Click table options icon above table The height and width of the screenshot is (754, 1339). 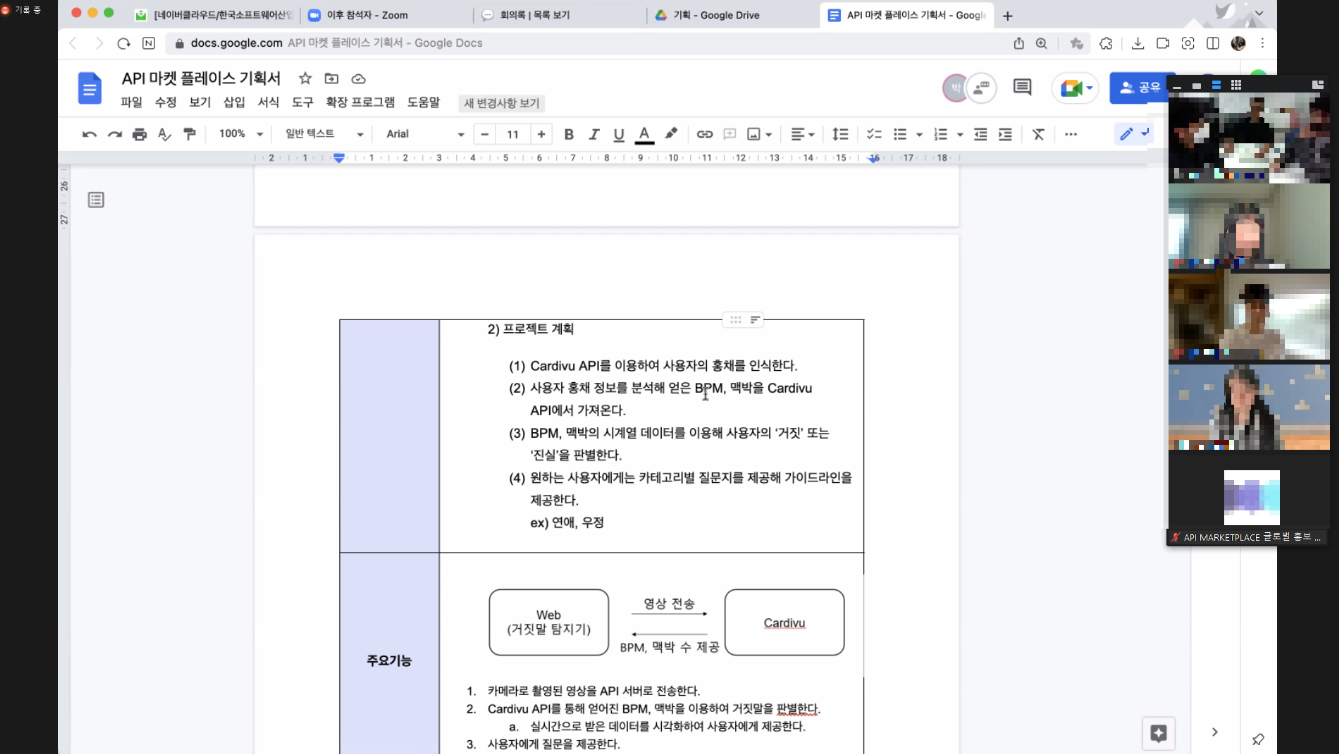coord(755,320)
